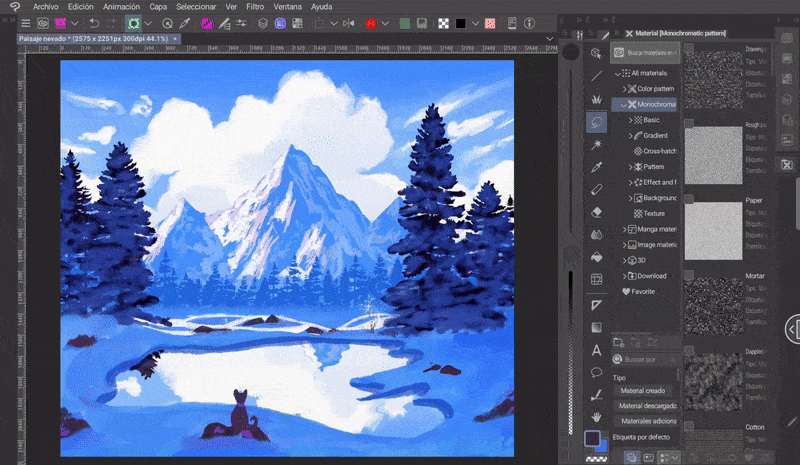
Task: Expand the Basic subfolder
Action: [630, 120]
